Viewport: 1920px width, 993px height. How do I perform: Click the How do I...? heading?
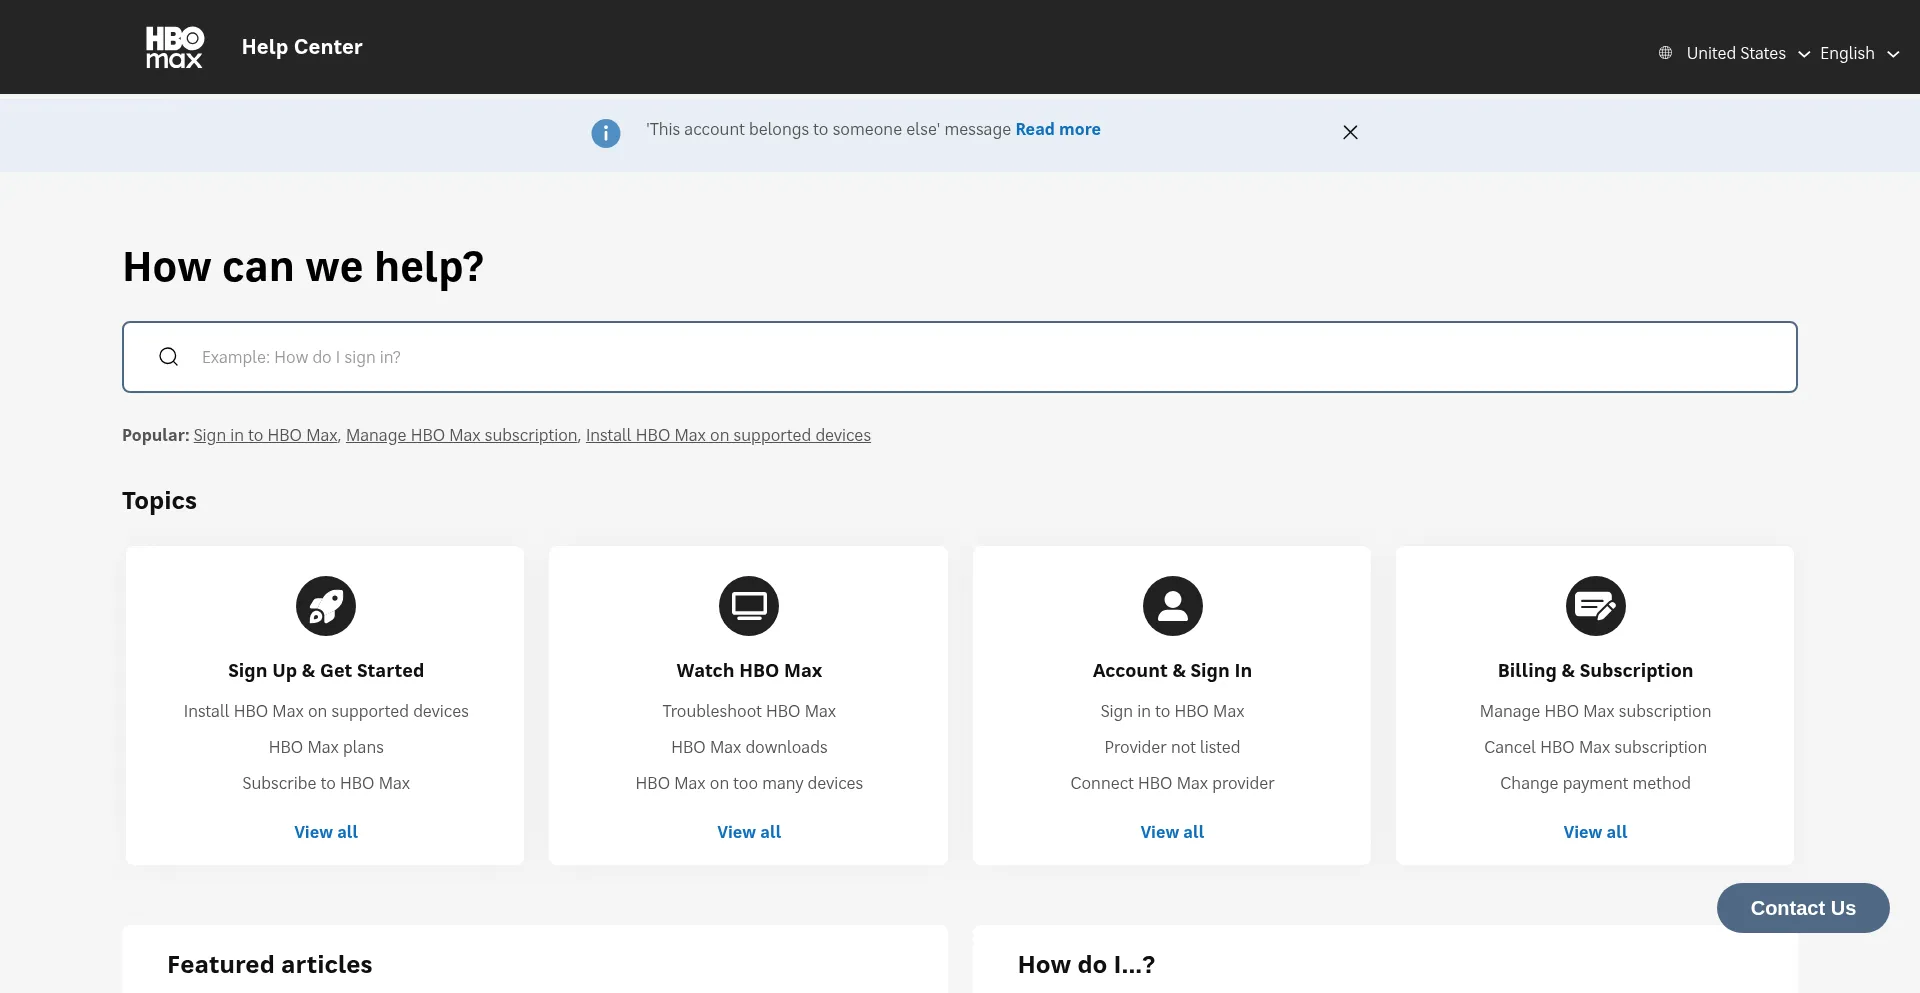(x=1086, y=965)
